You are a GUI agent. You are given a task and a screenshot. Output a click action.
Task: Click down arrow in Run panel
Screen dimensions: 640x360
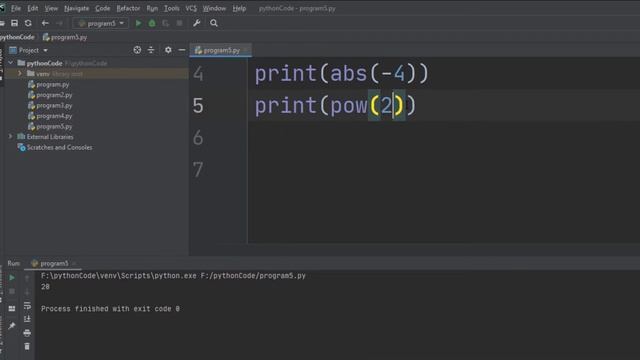[x=27, y=291]
